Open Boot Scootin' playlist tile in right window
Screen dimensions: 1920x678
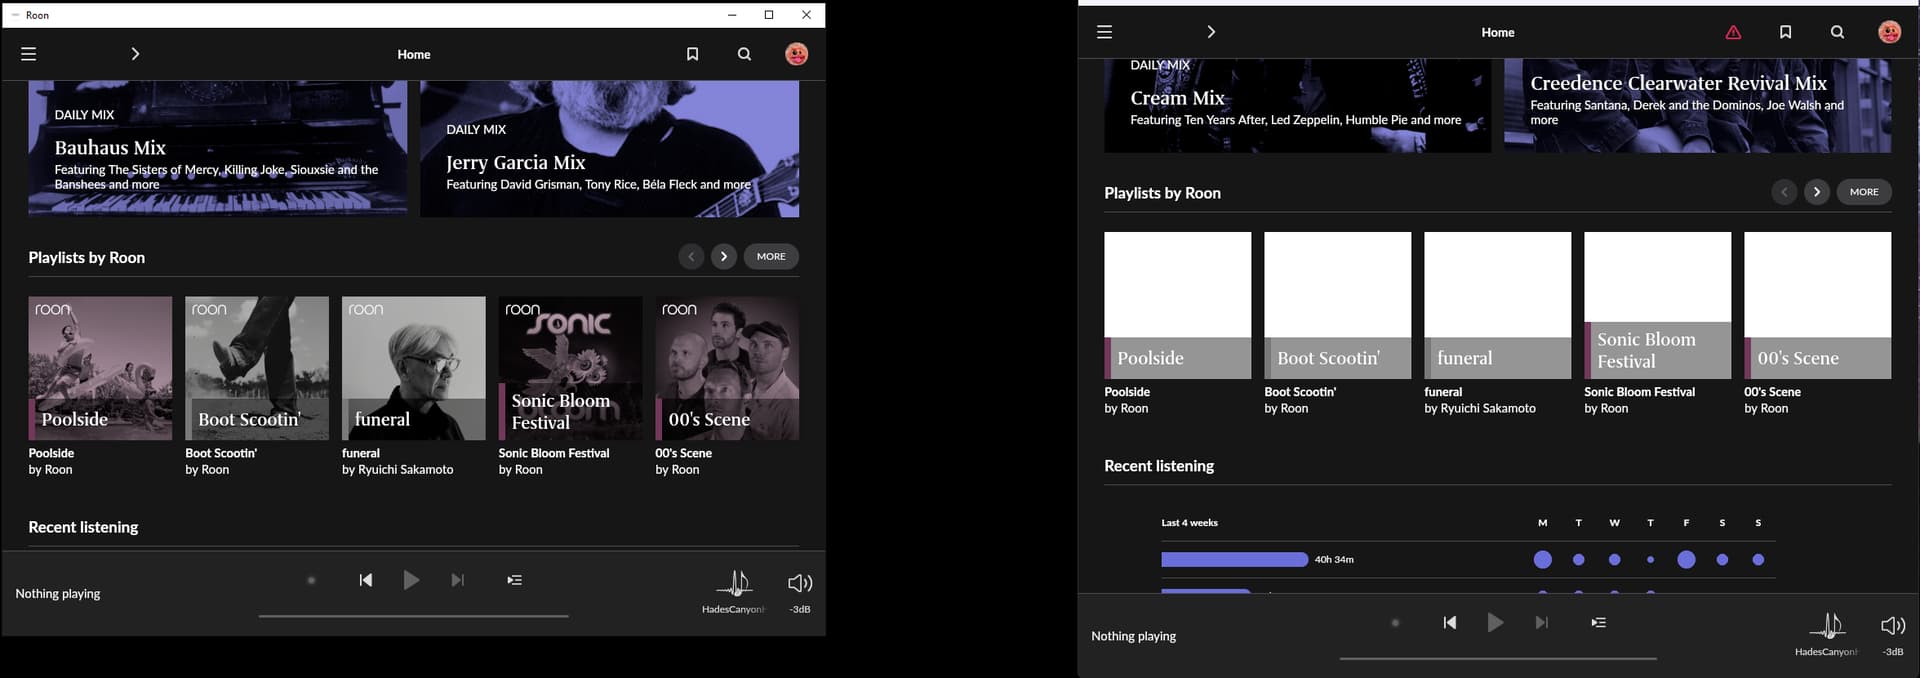[1338, 305]
